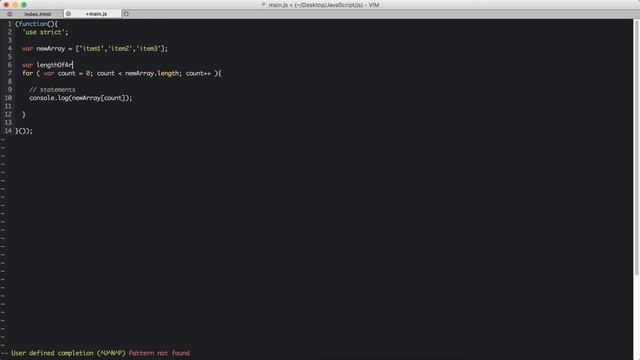
Task: Click the 'item3' string in array
Action: [x=149, y=49]
